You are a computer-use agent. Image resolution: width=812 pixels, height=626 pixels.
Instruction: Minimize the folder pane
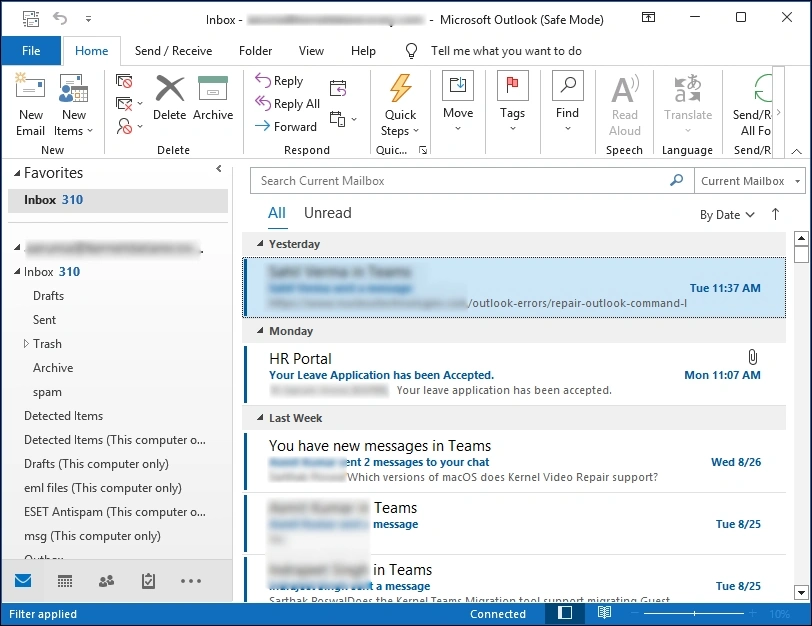(219, 169)
